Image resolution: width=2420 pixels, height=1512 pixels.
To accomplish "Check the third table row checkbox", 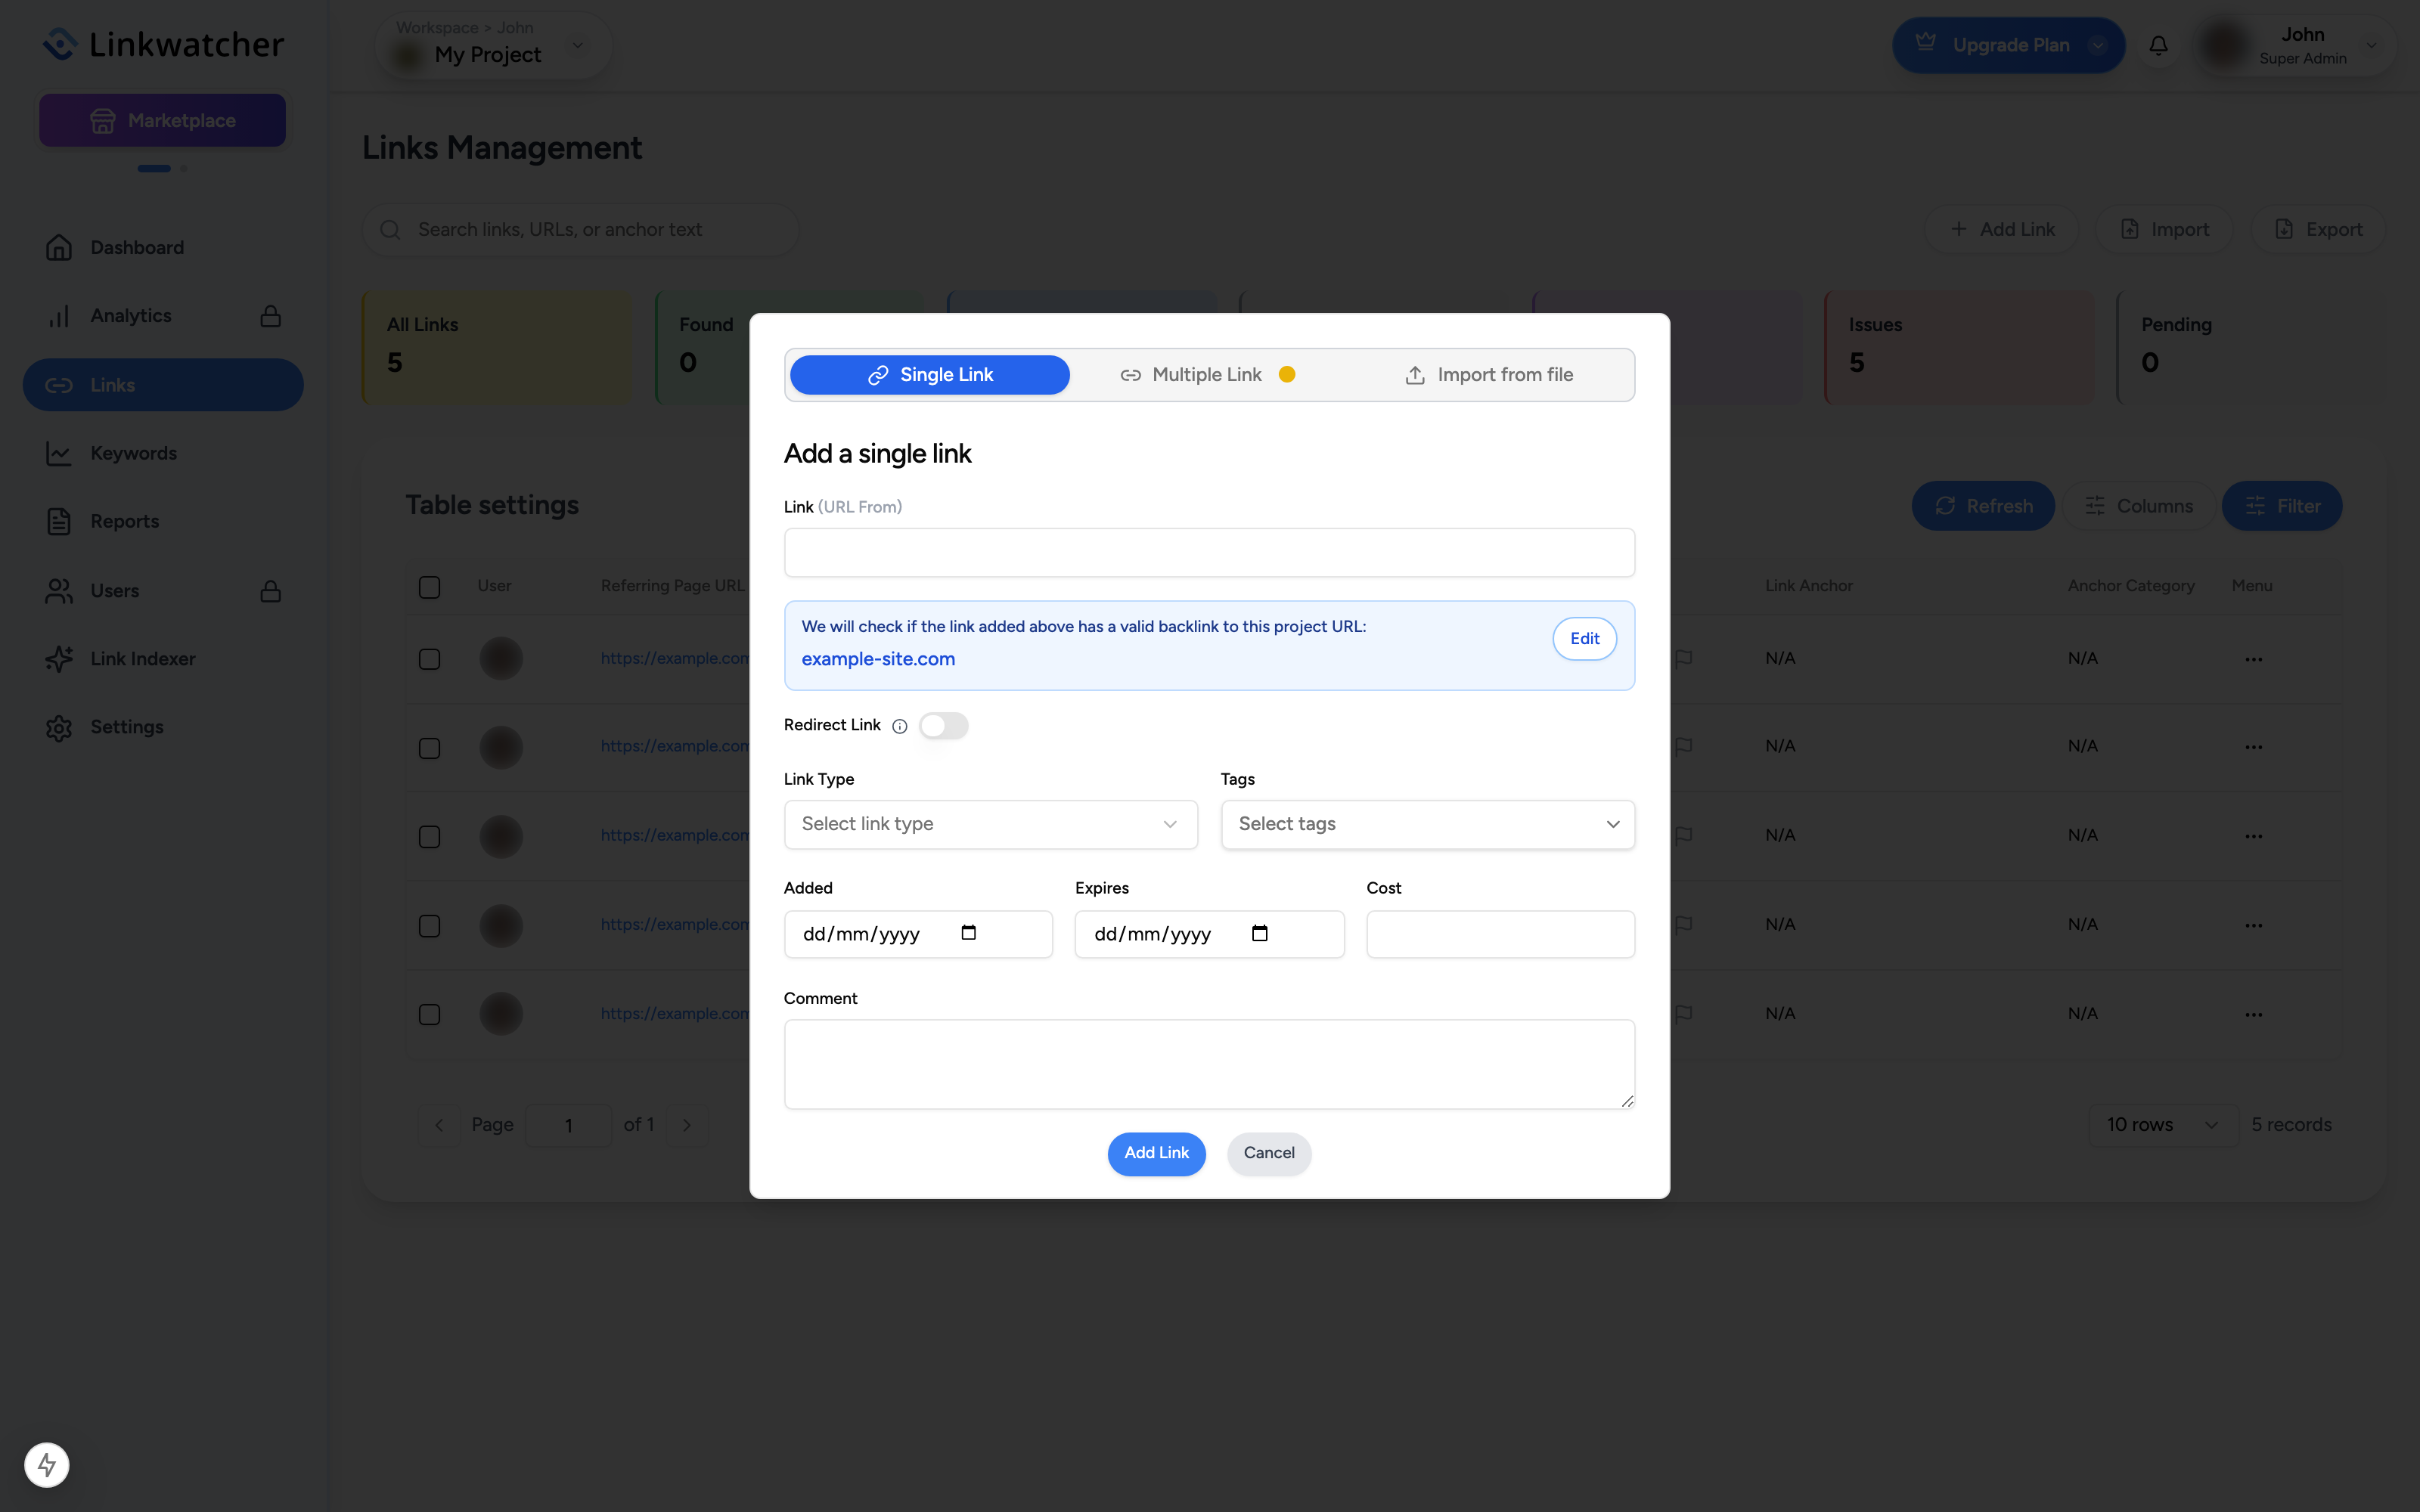I will 429,836.
